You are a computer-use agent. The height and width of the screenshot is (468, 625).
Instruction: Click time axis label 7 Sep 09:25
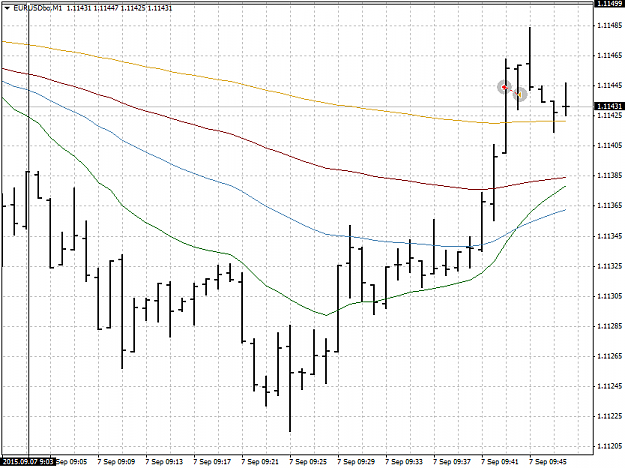pos(308,462)
